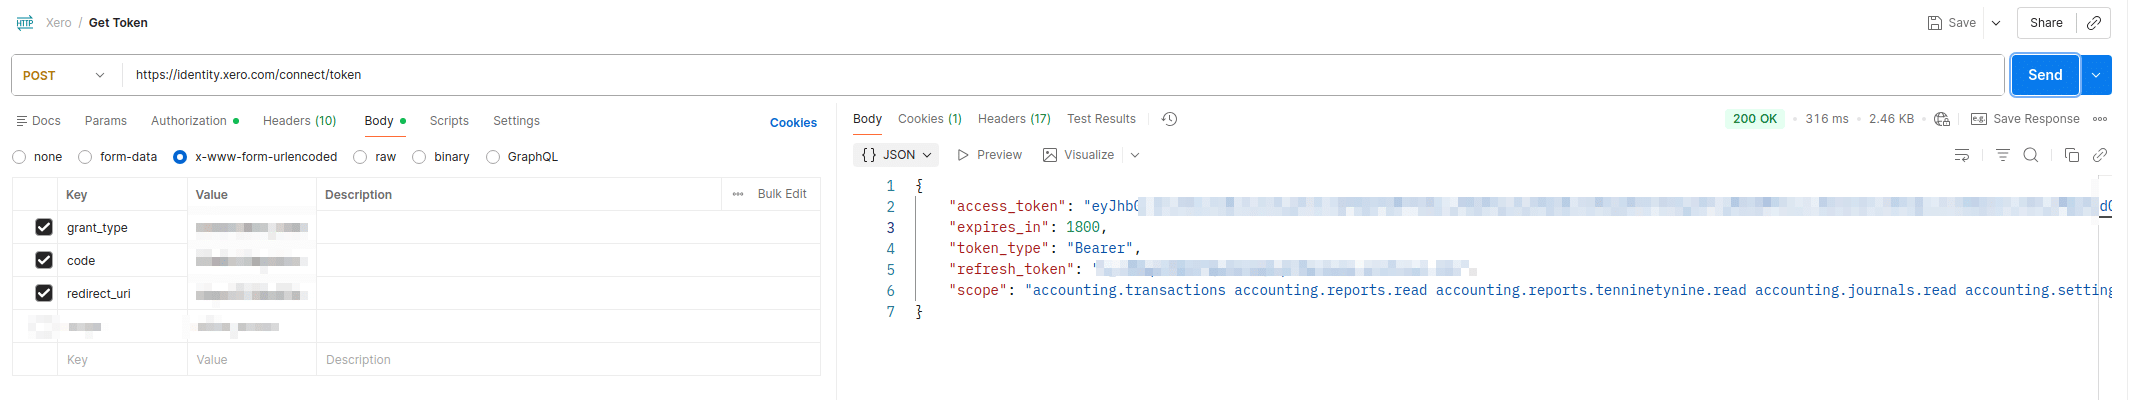Search the response body with magnifier icon
The height and width of the screenshot is (400, 2134).
point(2031,155)
